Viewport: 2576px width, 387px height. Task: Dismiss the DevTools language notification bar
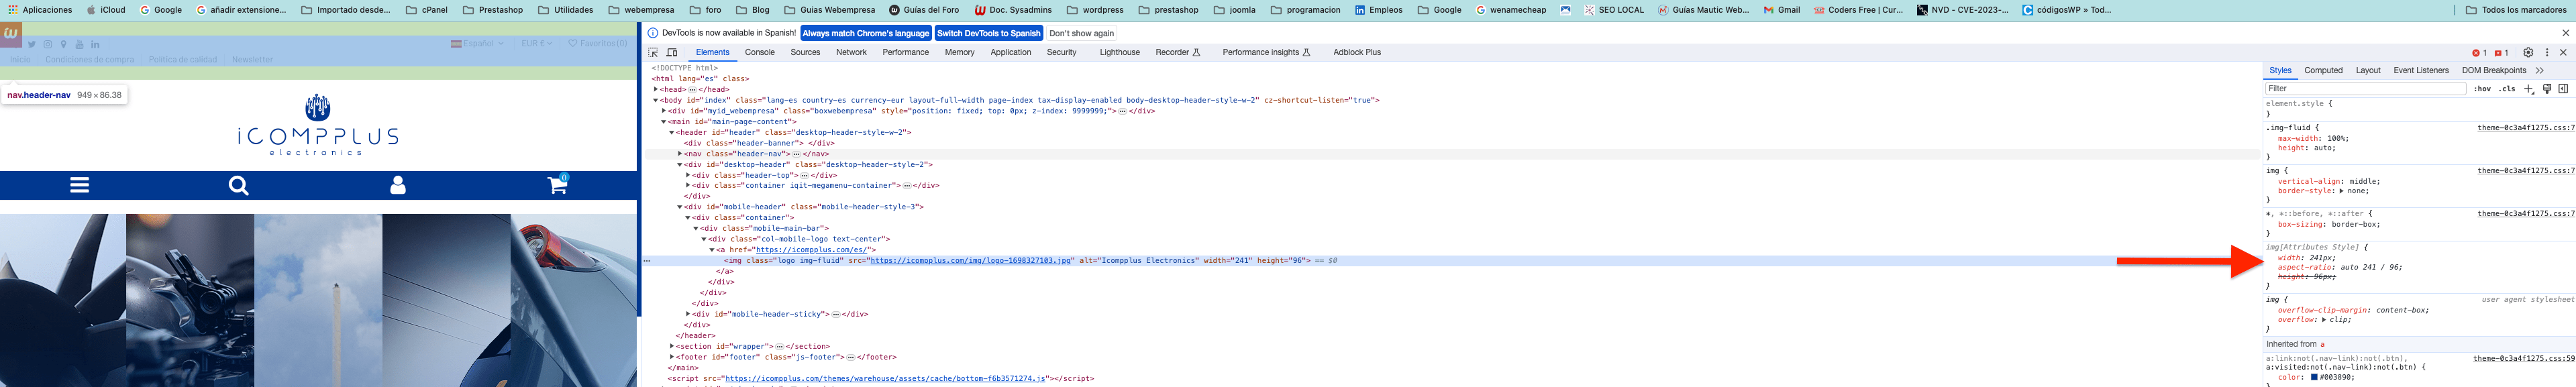[x=2565, y=33]
